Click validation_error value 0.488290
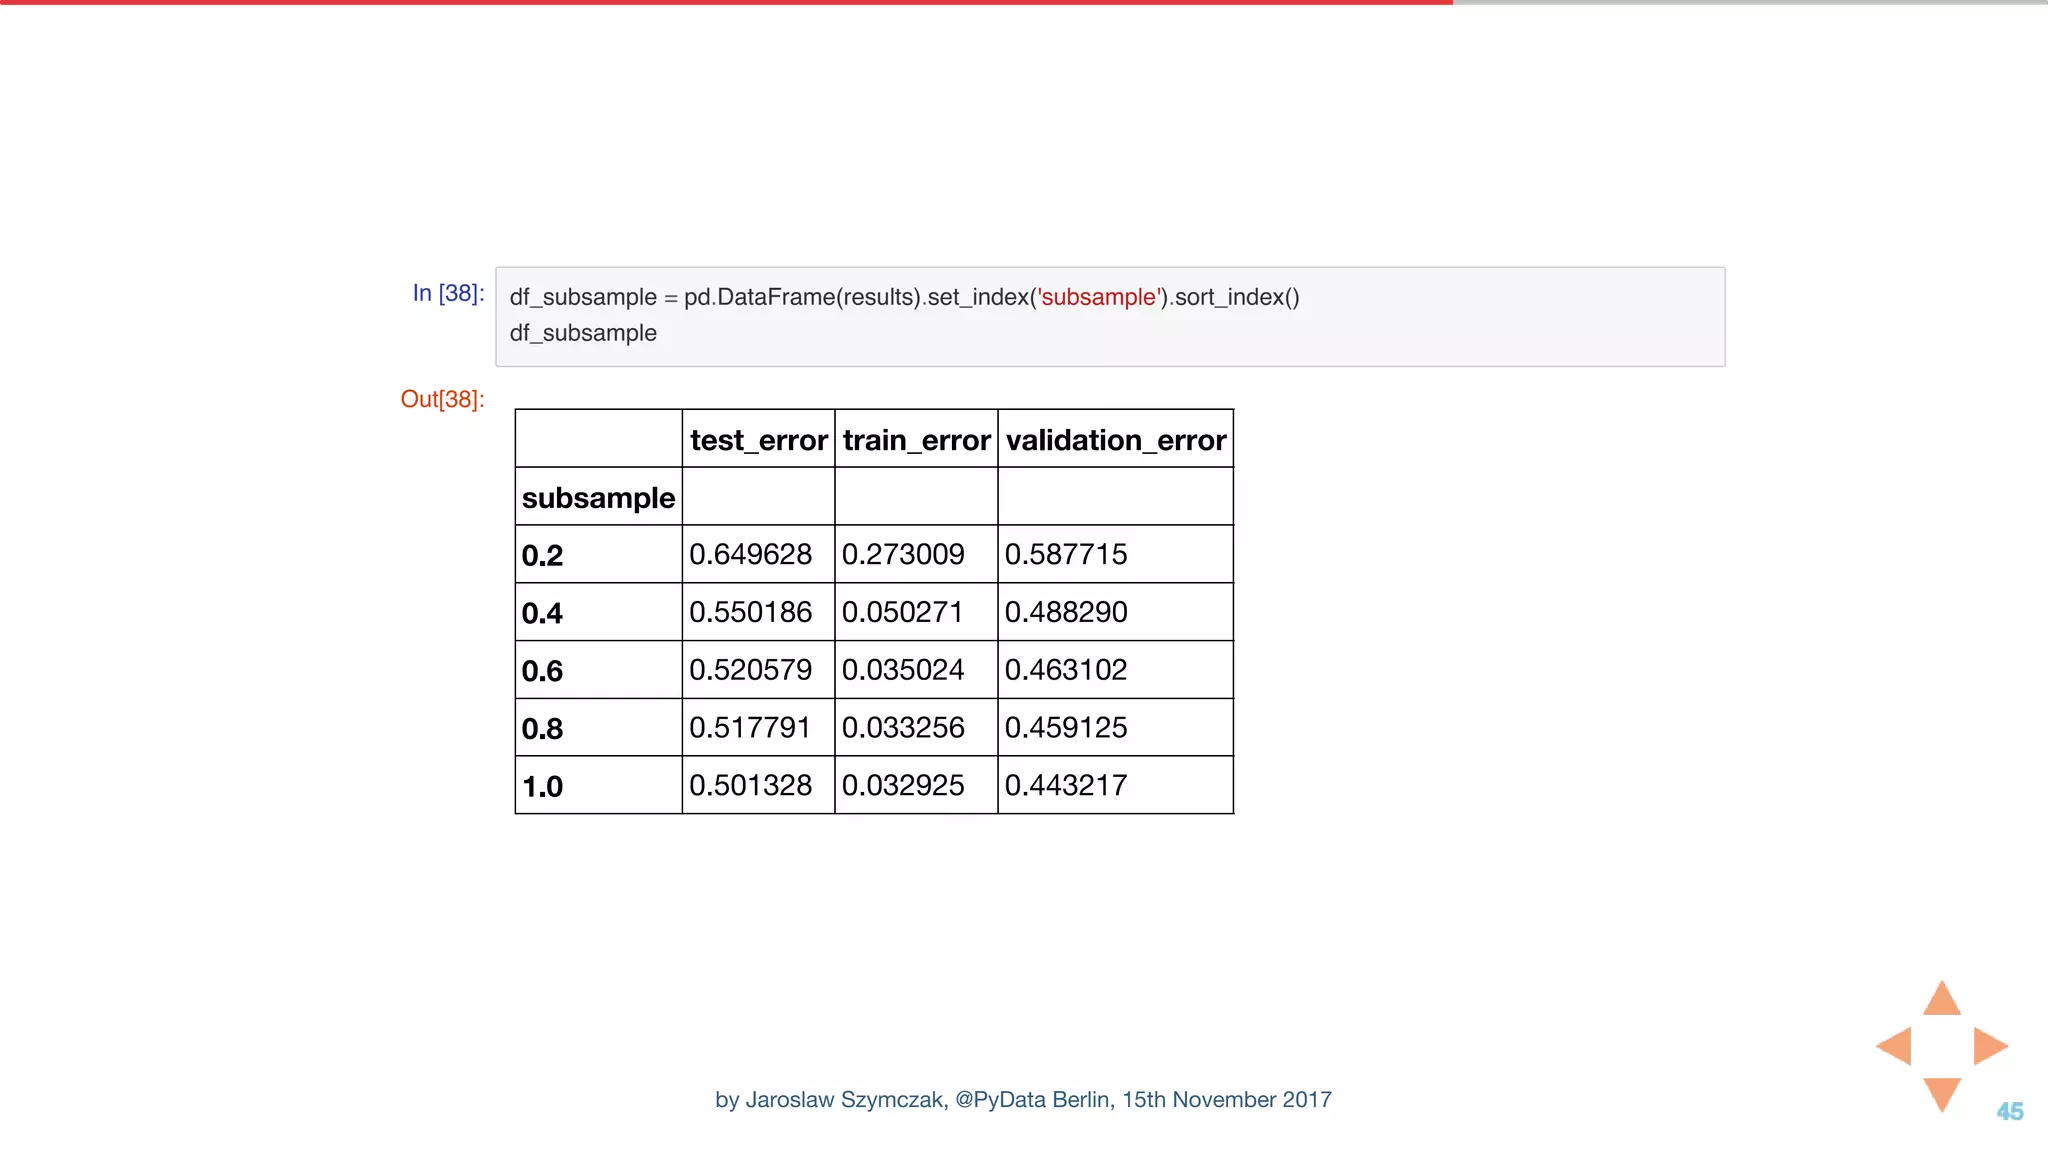 pos(1066,612)
